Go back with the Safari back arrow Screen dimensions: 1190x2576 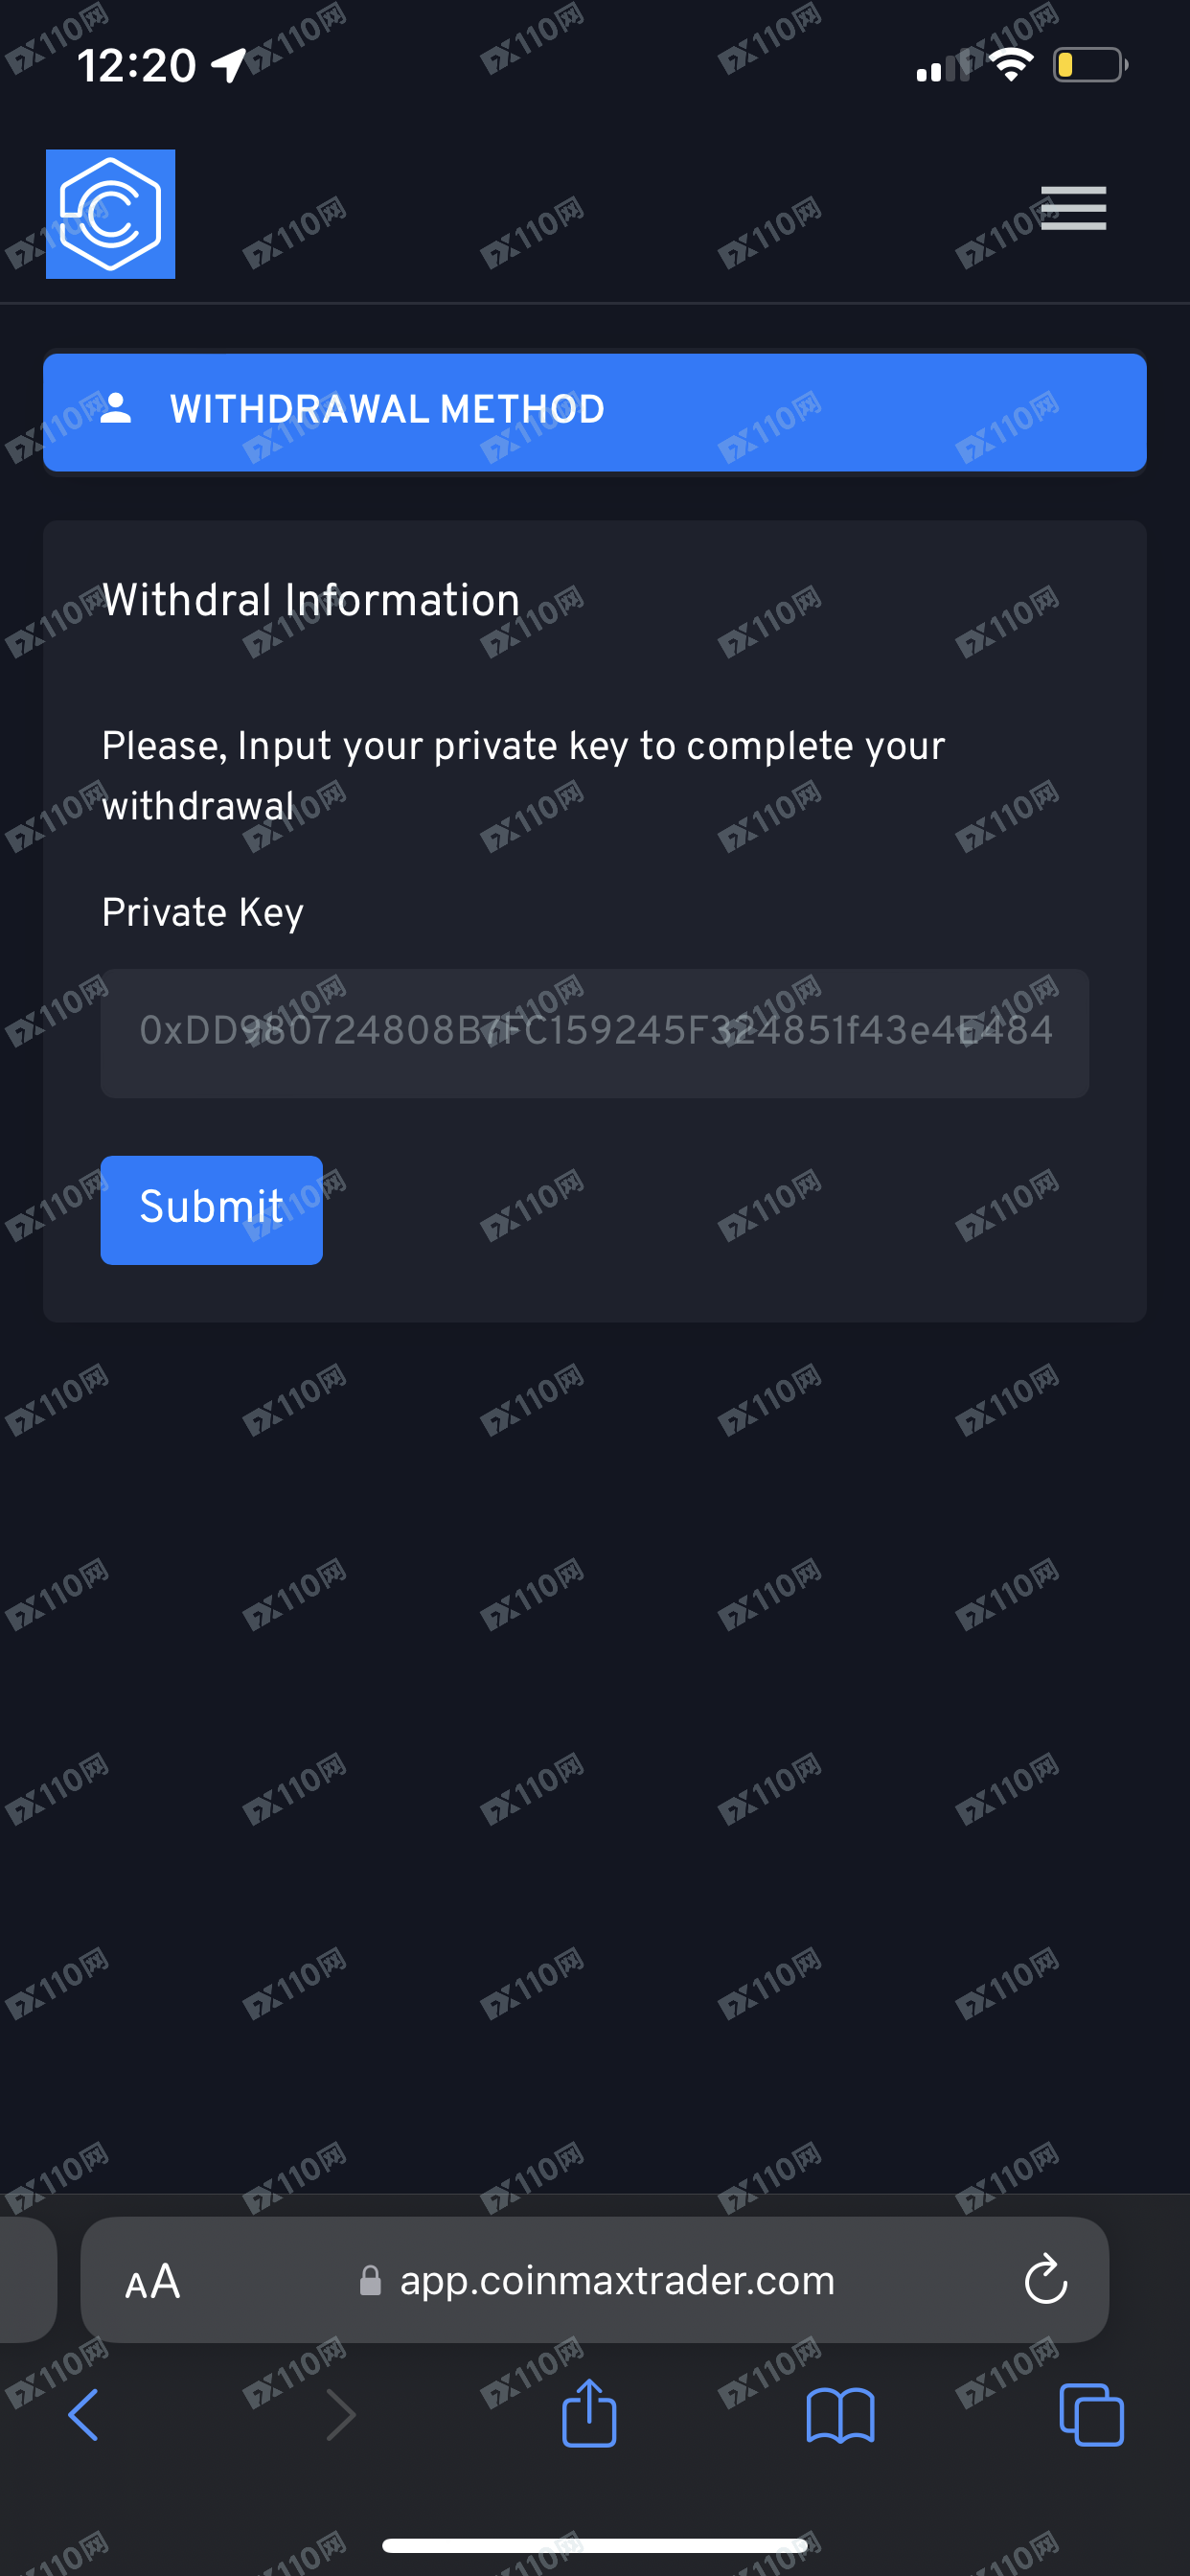click(x=84, y=2415)
